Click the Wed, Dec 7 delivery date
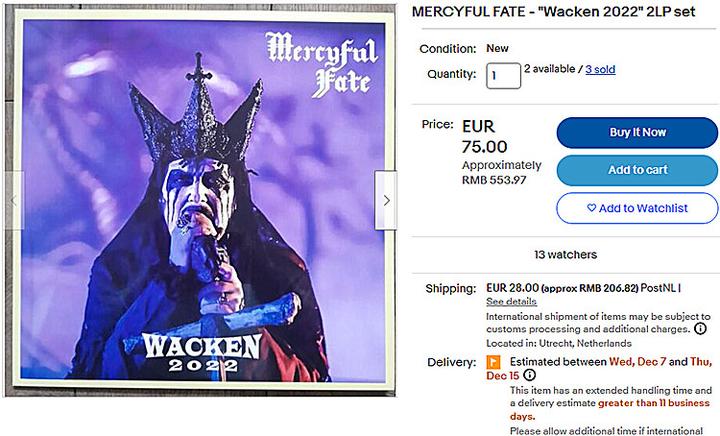720x436 pixels. point(637,362)
